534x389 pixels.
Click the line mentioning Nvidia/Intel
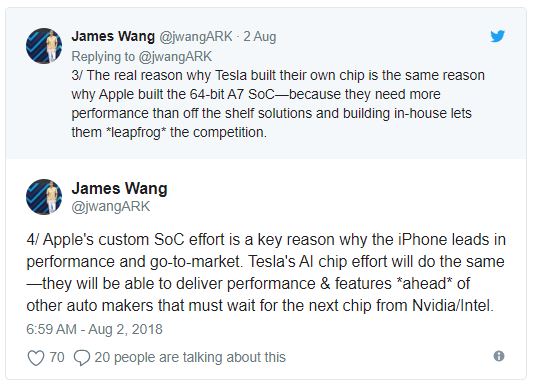coord(260,305)
